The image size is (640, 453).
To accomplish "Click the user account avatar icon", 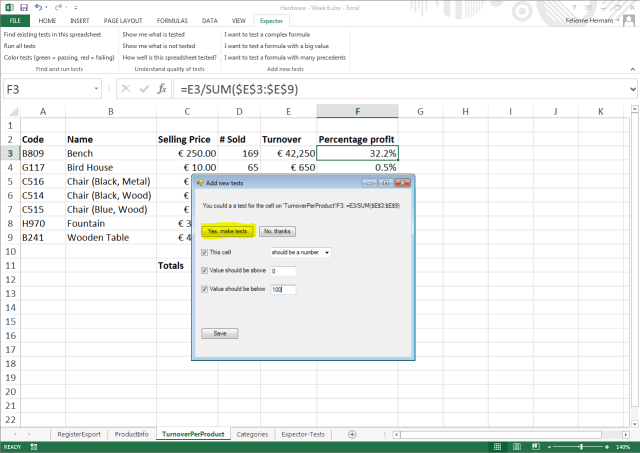I will (629, 20).
